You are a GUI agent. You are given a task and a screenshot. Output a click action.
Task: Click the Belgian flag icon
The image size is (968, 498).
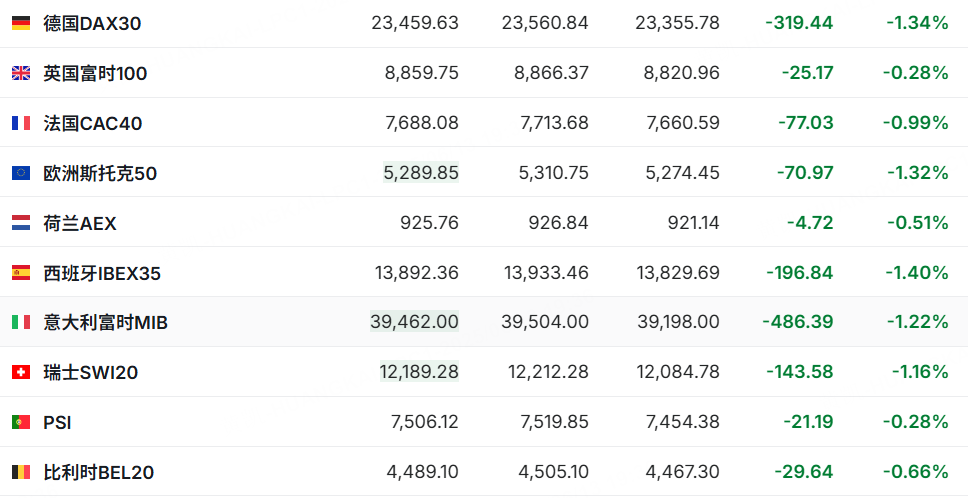(21, 472)
